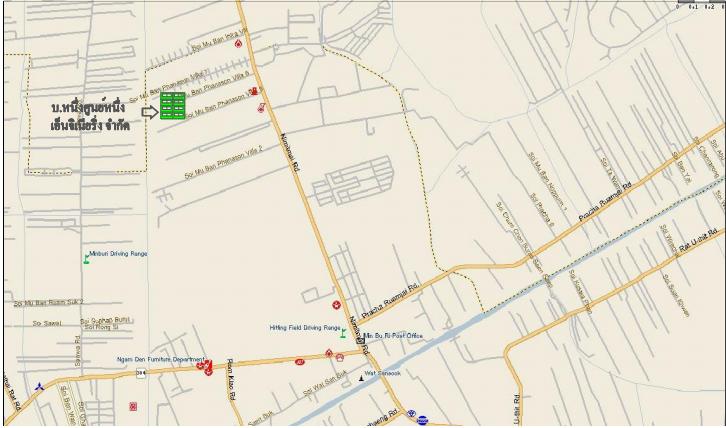The width and height of the screenshot is (726, 428).
Task: Click the Thai company name annotation text
Action: click(x=89, y=117)
